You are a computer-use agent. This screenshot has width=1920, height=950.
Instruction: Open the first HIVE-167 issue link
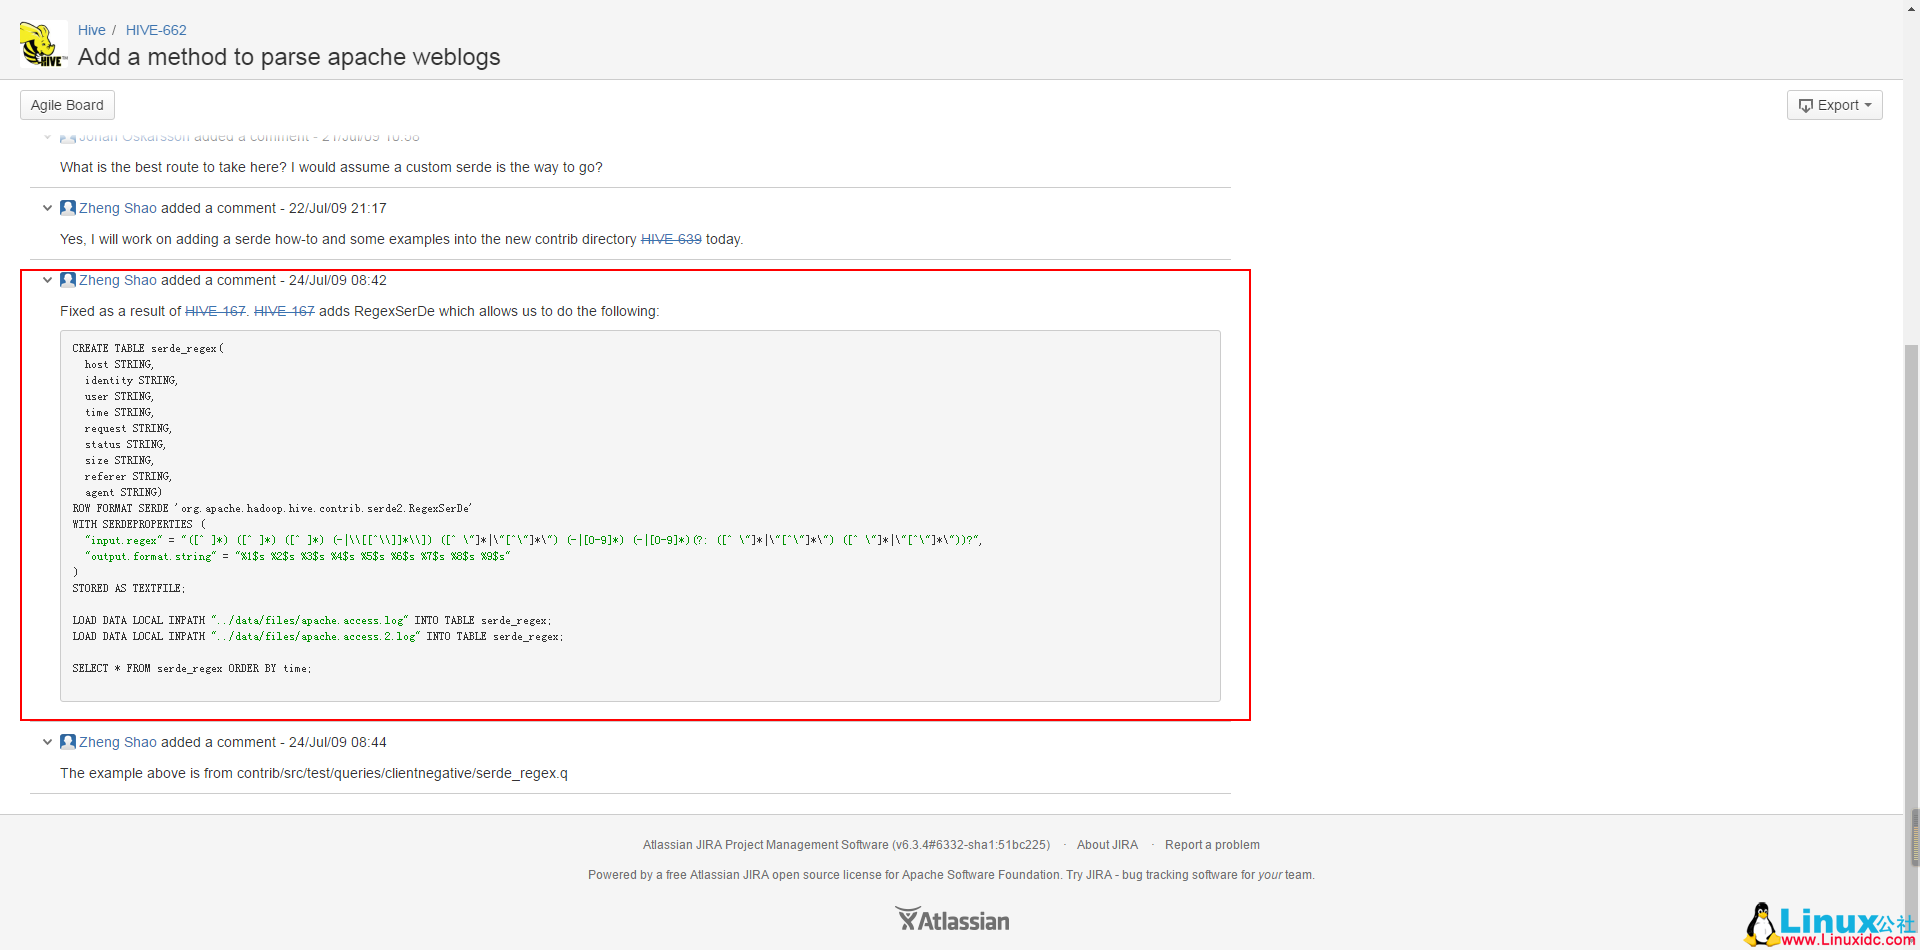215,311
